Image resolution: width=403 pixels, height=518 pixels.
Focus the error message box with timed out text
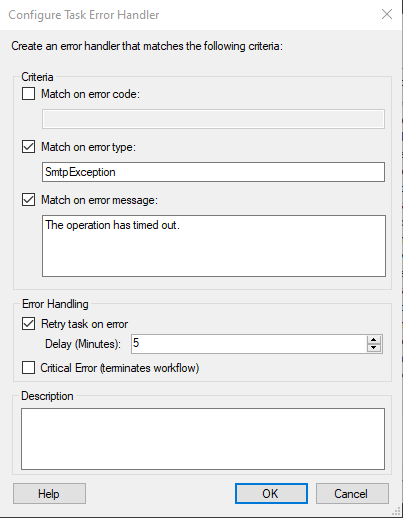tap(214, 246)
